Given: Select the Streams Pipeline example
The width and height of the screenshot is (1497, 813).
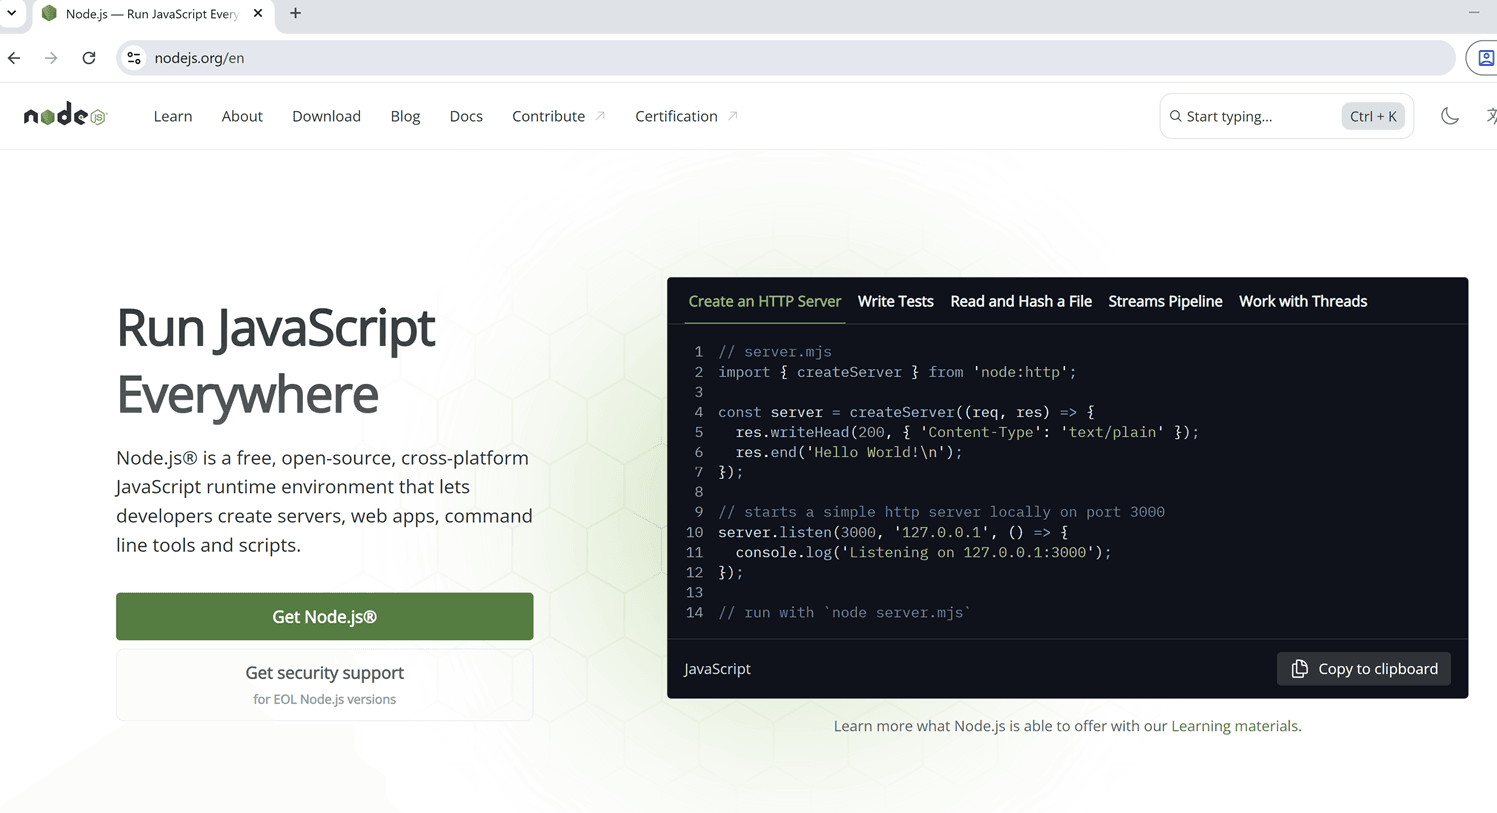Looking at the screenshot, I should coord(1165,301).
